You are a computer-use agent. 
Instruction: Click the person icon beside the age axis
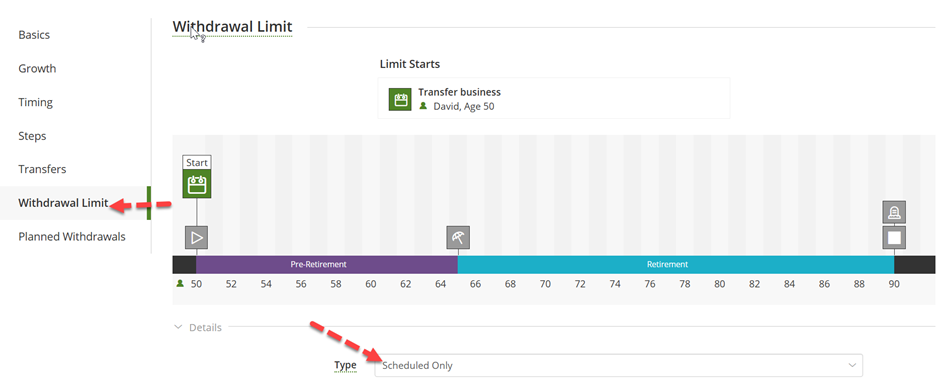click(180, 284)
